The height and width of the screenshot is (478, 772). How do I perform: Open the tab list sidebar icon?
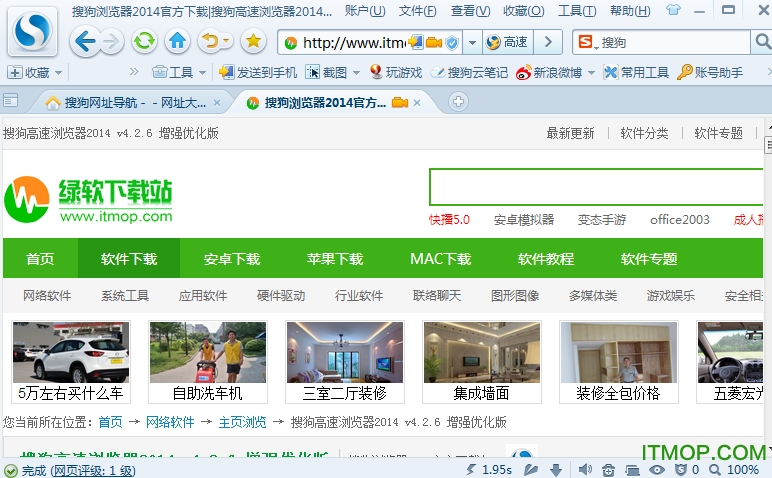point(10,101)
